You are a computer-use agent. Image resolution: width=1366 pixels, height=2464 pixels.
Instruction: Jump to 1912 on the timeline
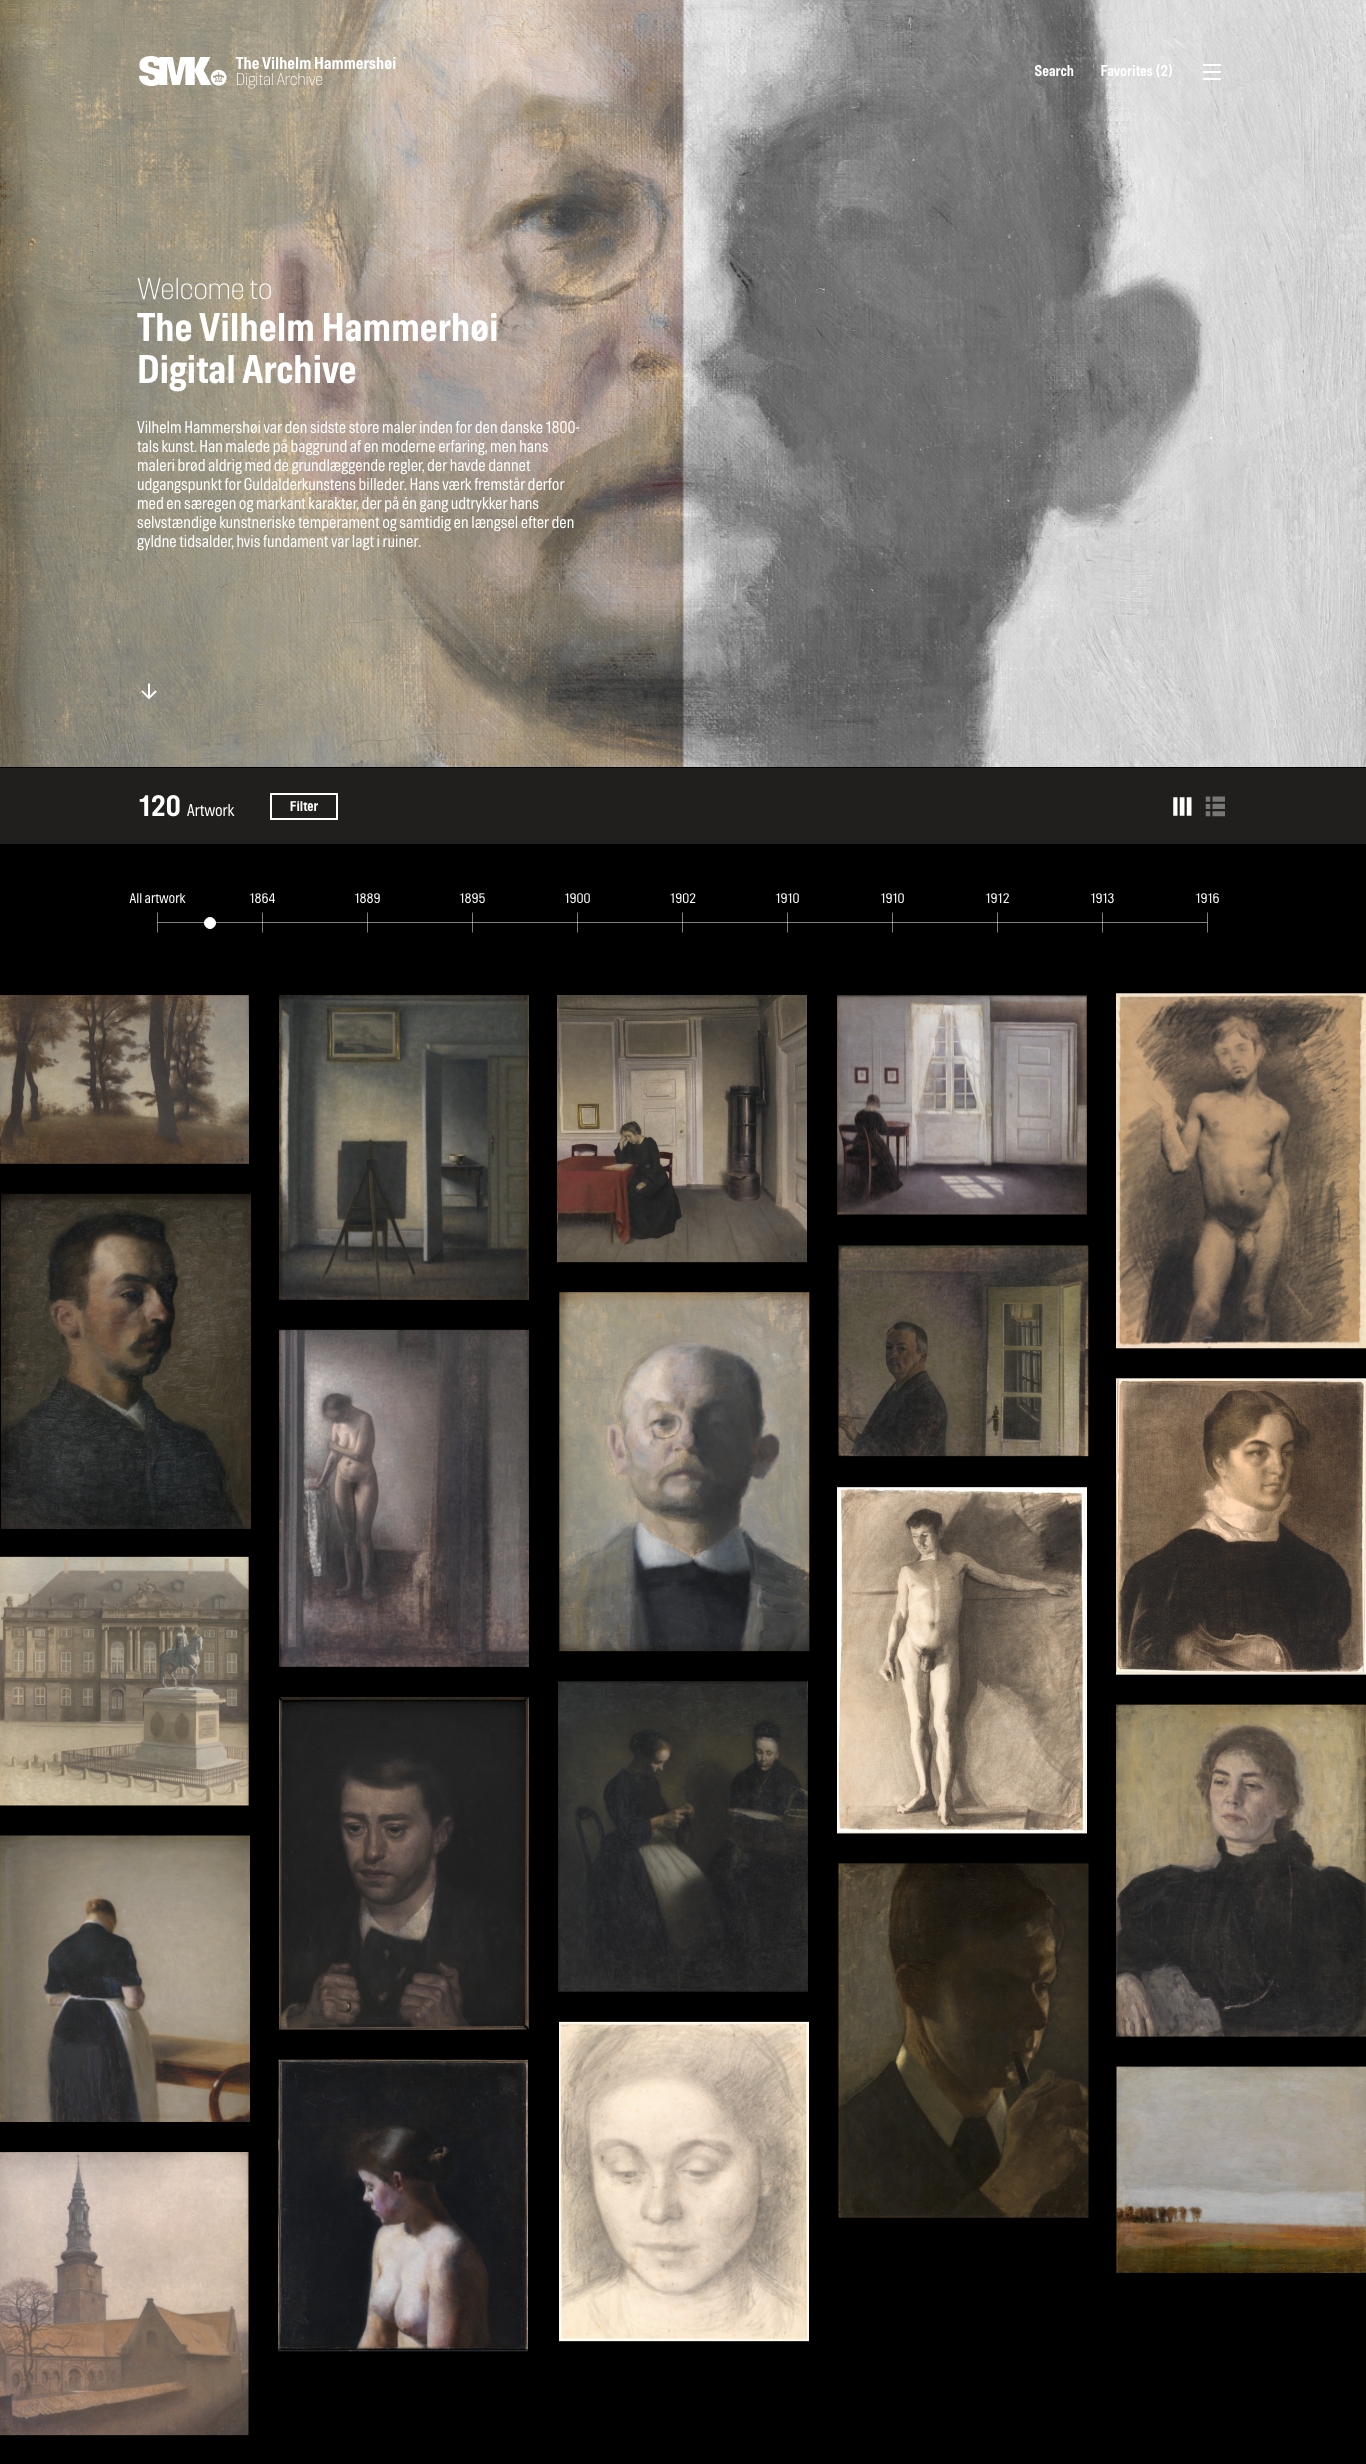(x=997, y=898)
